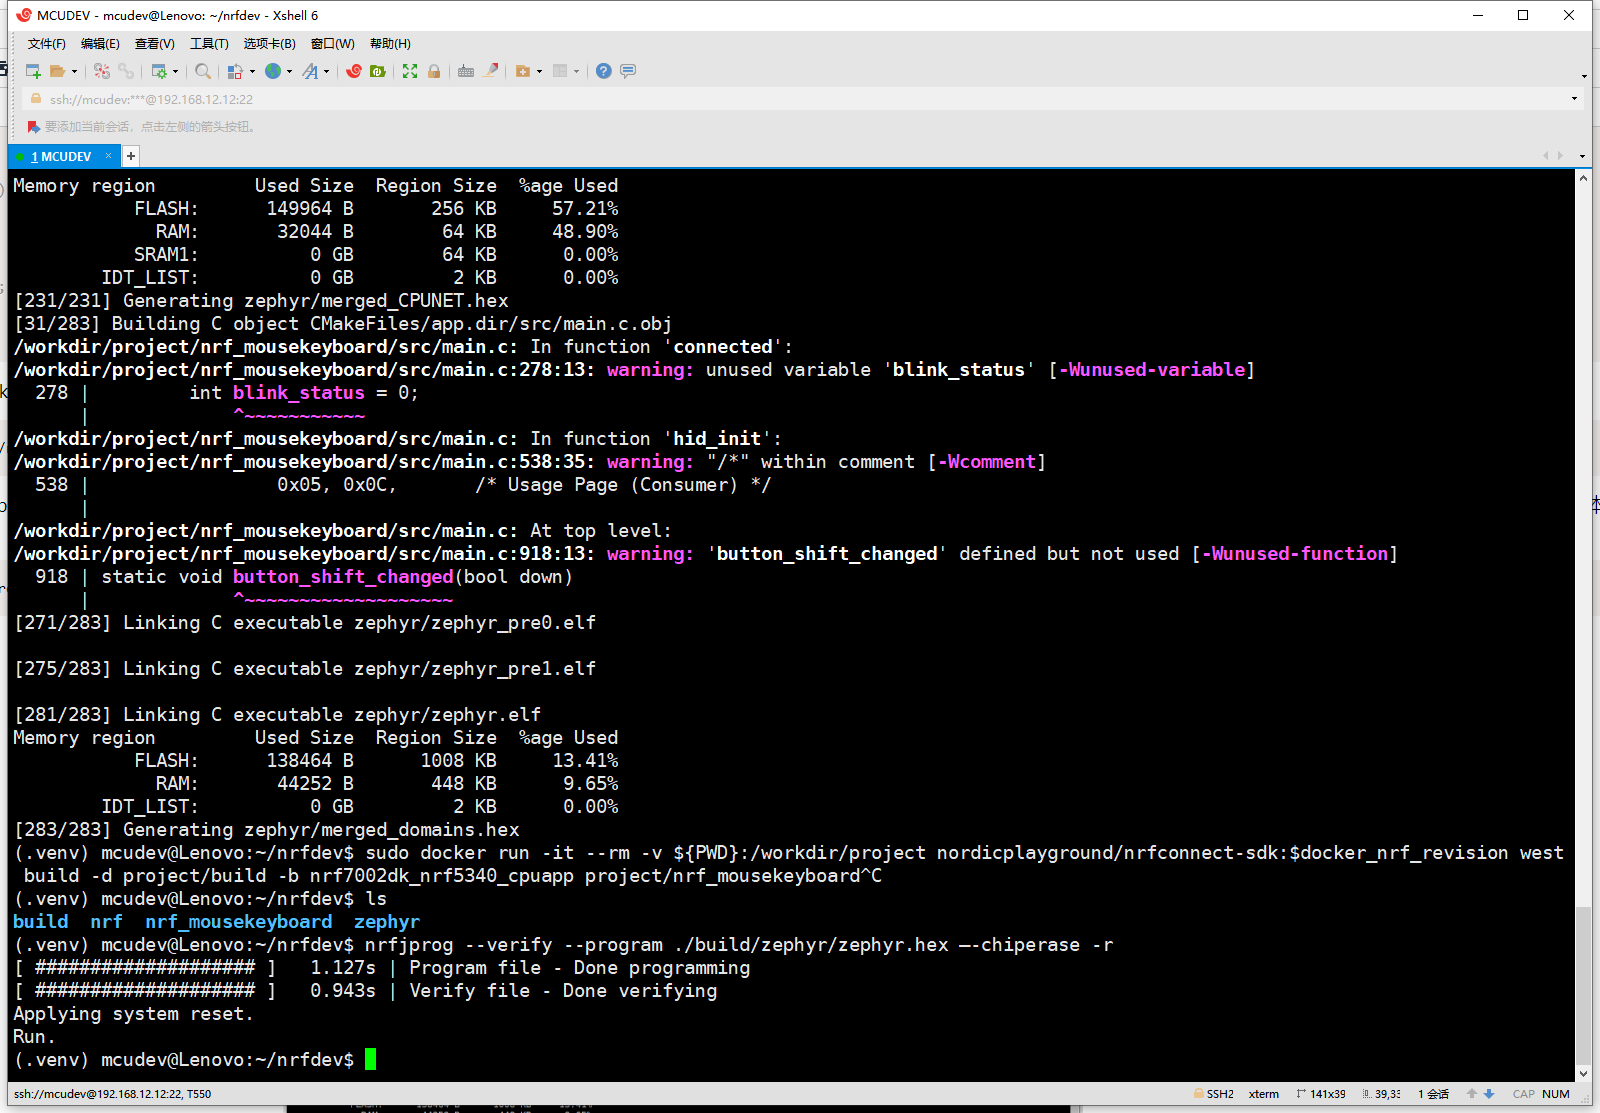Open the font settings icon
This screenshot has height=1113, width=1600.
311,71
